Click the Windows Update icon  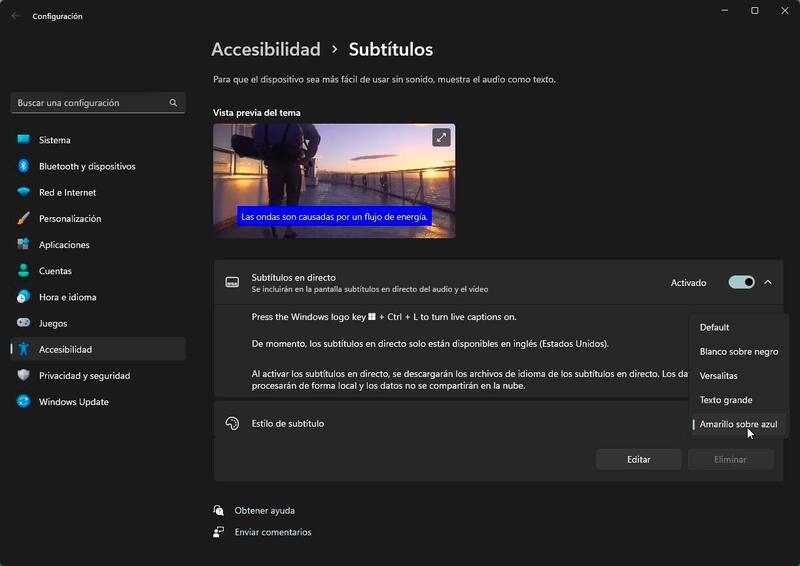(x=23, y=402)
